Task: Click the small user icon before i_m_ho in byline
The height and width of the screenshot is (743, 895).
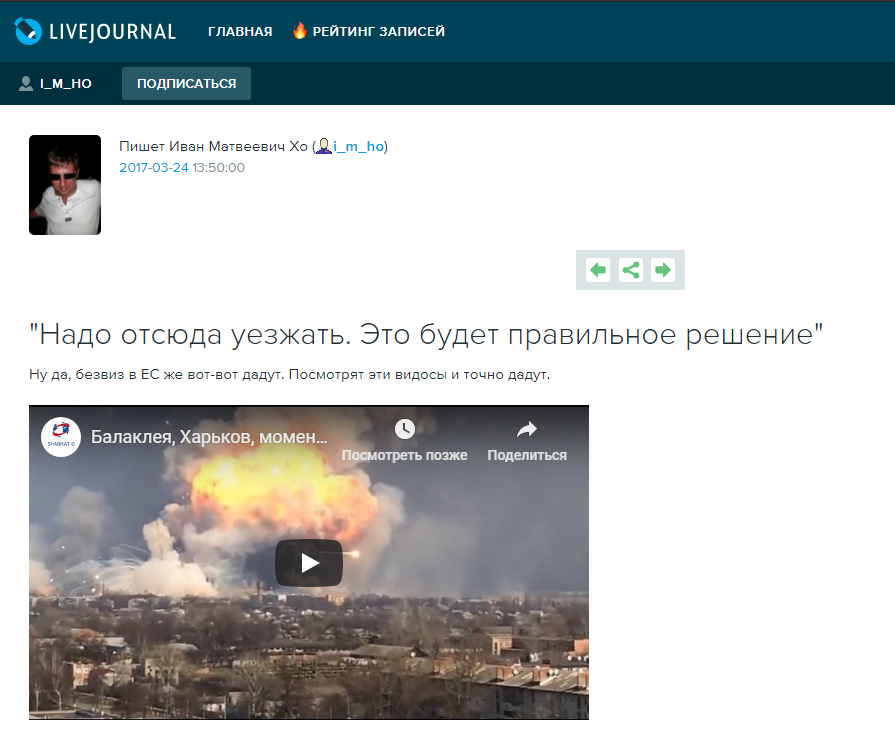Action: [323, 147]
